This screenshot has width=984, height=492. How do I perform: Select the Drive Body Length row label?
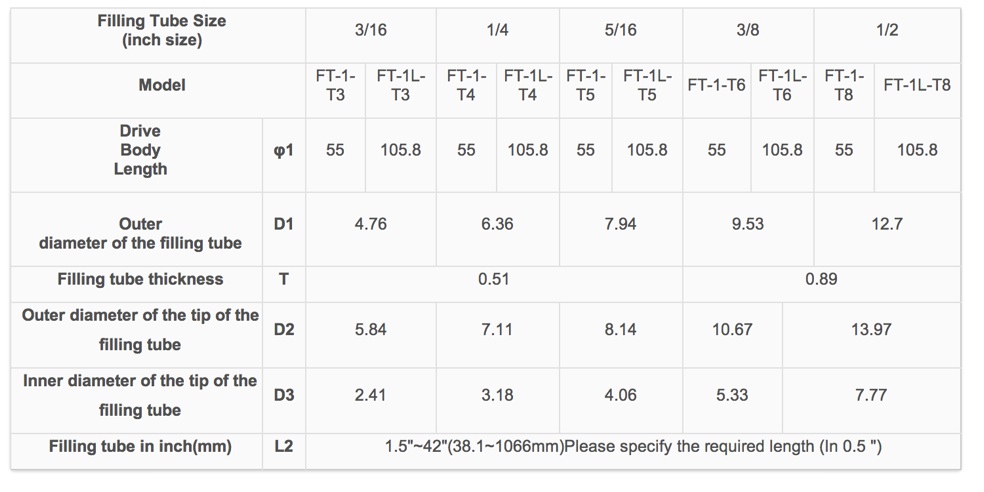(x=140, y=150)
